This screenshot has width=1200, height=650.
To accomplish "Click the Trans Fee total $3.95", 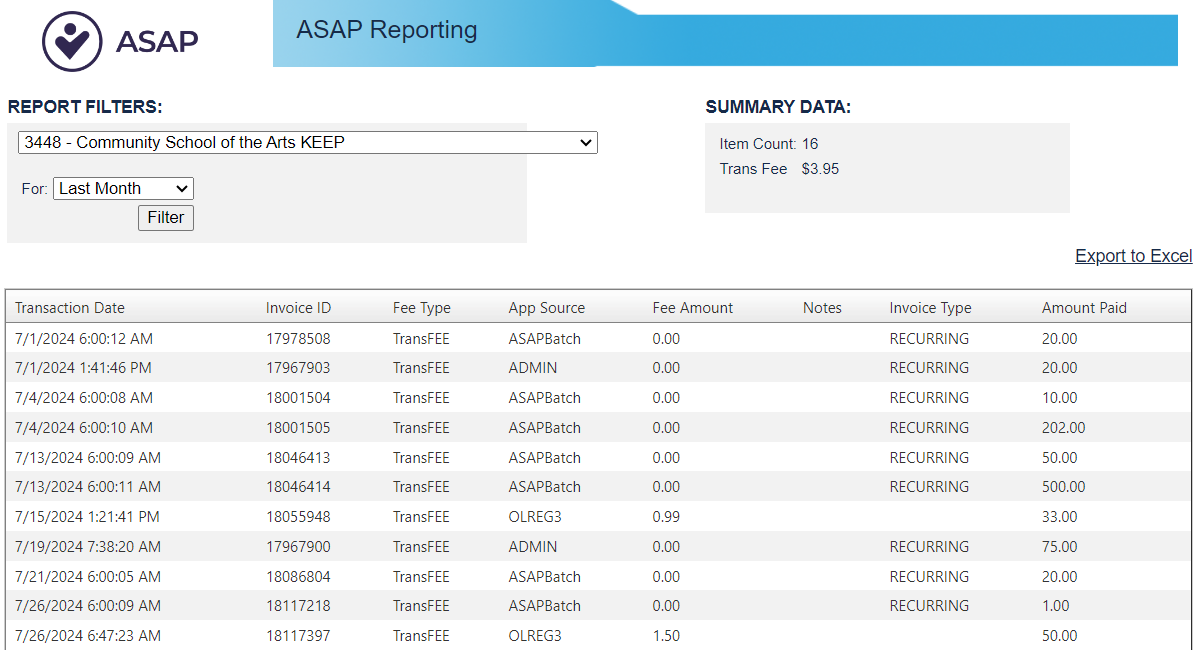I will tap(821, 169).
